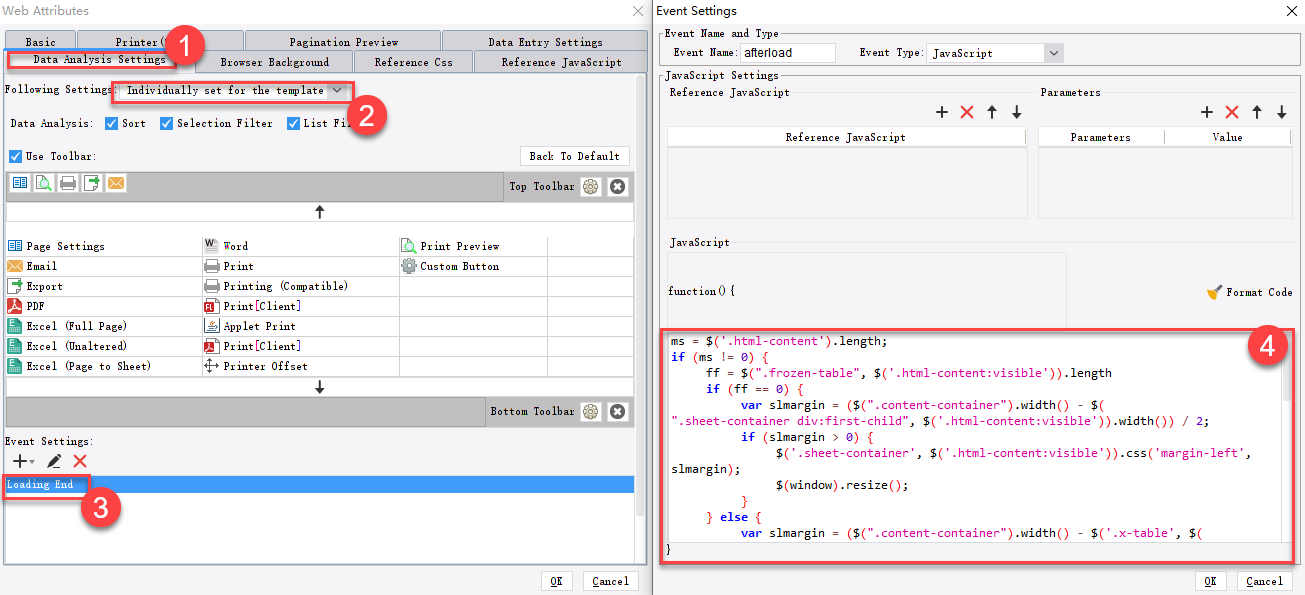Add a new parameter with the plus icon

[1207, 113]
